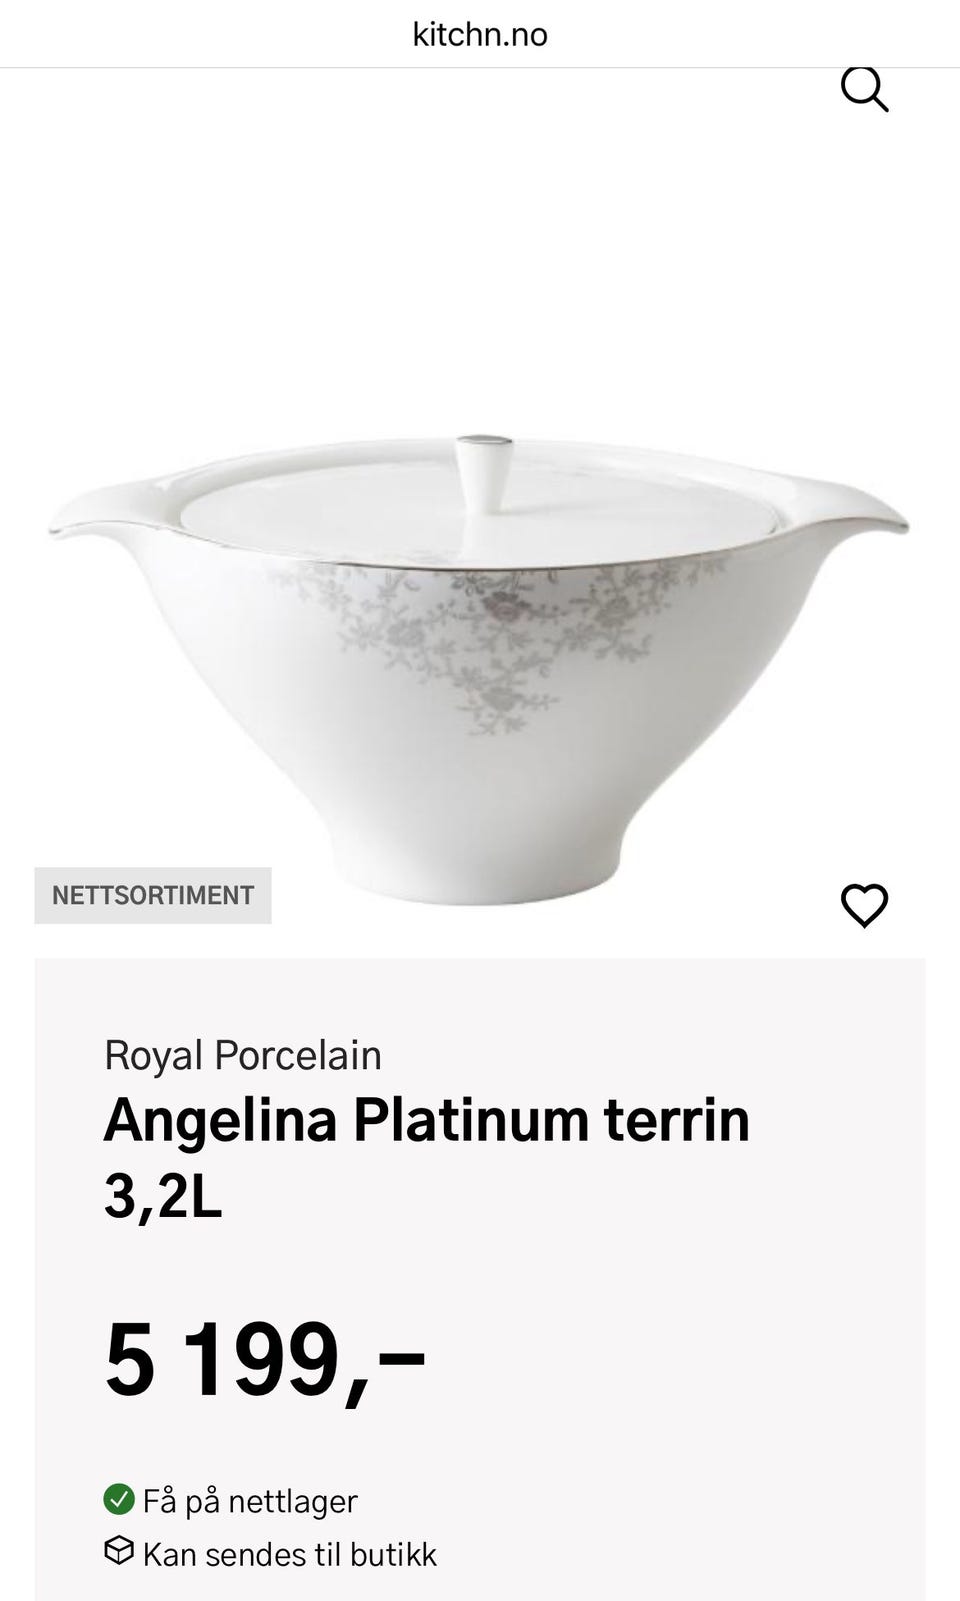The height and width of the screenshot is (1601, 960).
Task: Tap the kitchn.no address bar
Action: 480,35
